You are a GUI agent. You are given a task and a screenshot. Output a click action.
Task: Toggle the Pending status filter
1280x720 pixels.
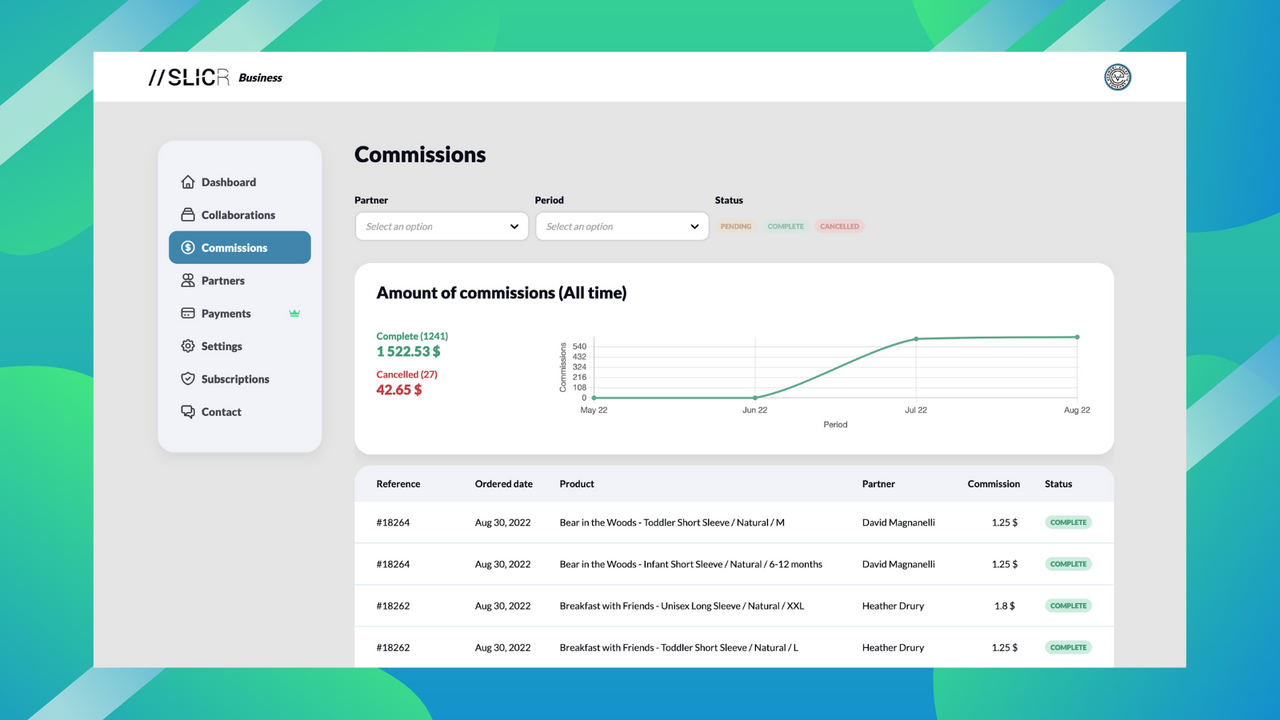(x=736, y=226)
